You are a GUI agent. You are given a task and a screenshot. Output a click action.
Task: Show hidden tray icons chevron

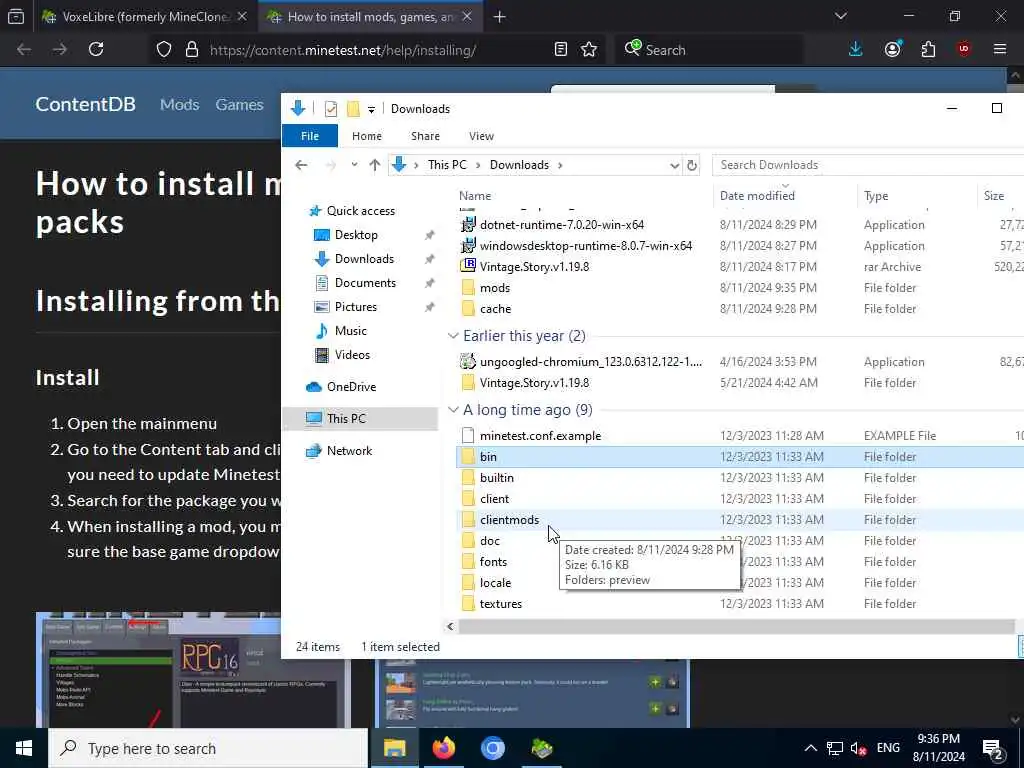tap(810, 748)
